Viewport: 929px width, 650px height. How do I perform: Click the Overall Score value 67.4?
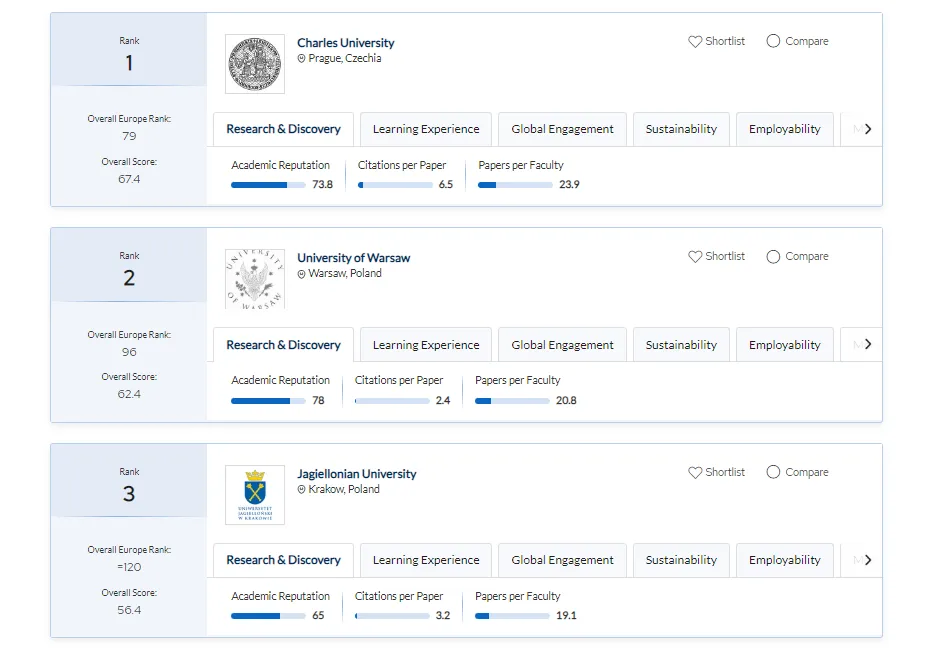pyautogui.click(x=129, y=179)
